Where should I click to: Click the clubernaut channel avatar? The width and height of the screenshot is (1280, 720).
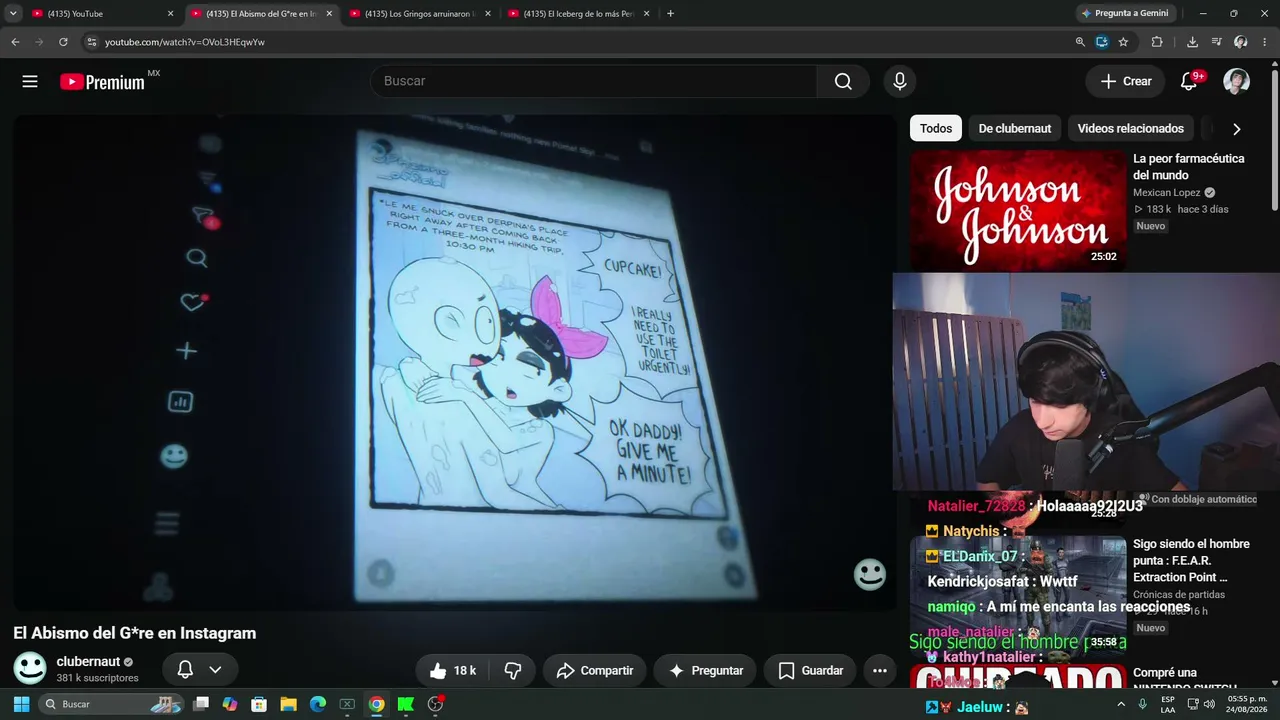click(x=30, y=669)
